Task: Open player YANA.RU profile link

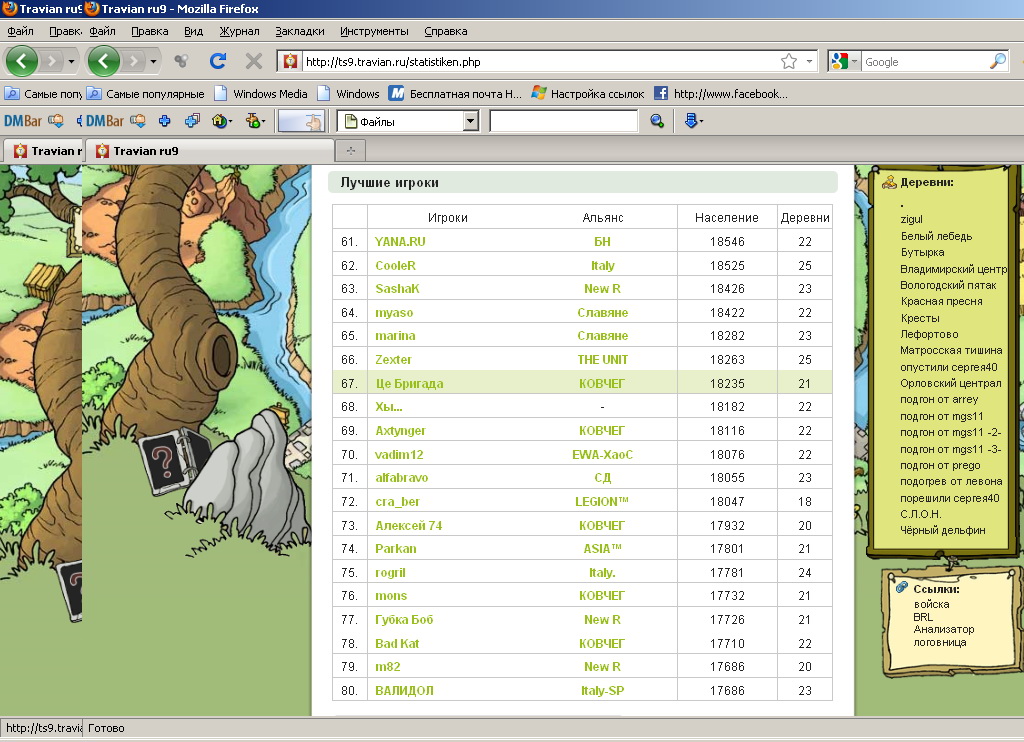Action: 400,242
